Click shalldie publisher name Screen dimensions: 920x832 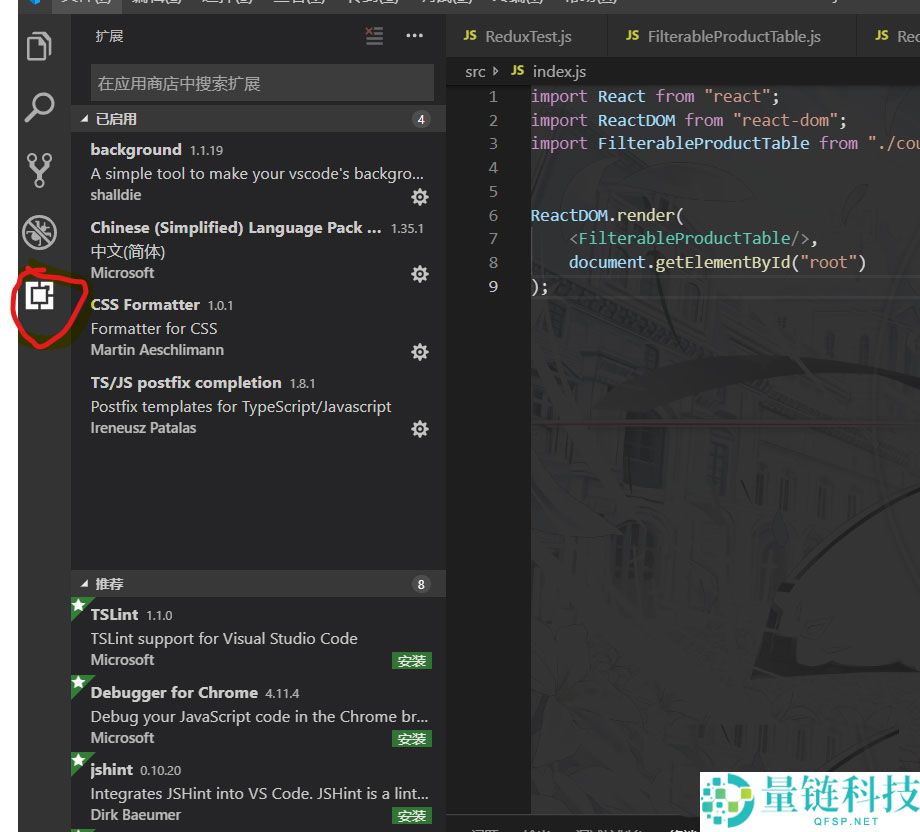[x=116, y=195]
